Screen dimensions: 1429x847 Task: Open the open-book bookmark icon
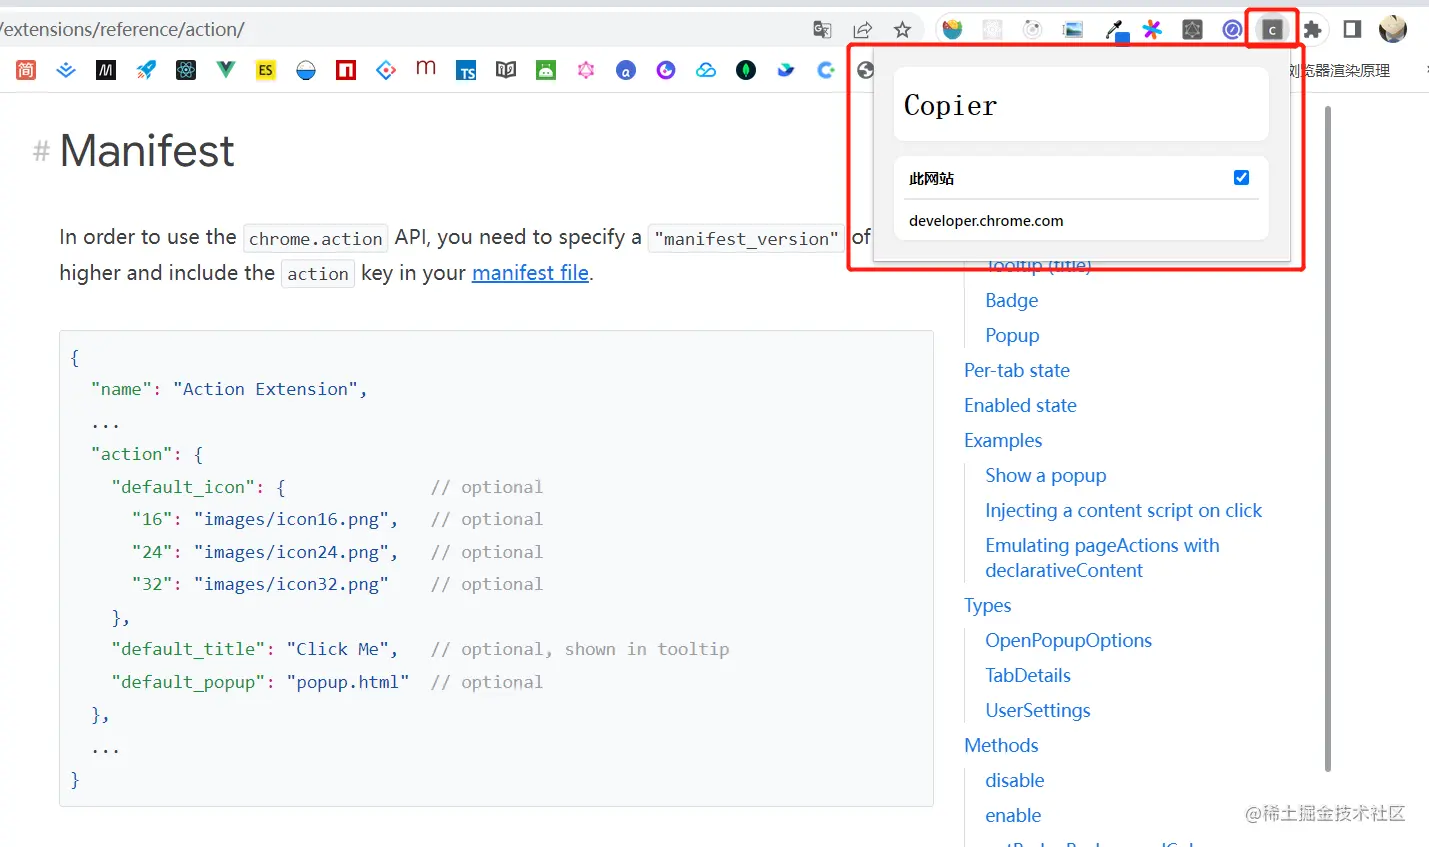tap(506, 70)
